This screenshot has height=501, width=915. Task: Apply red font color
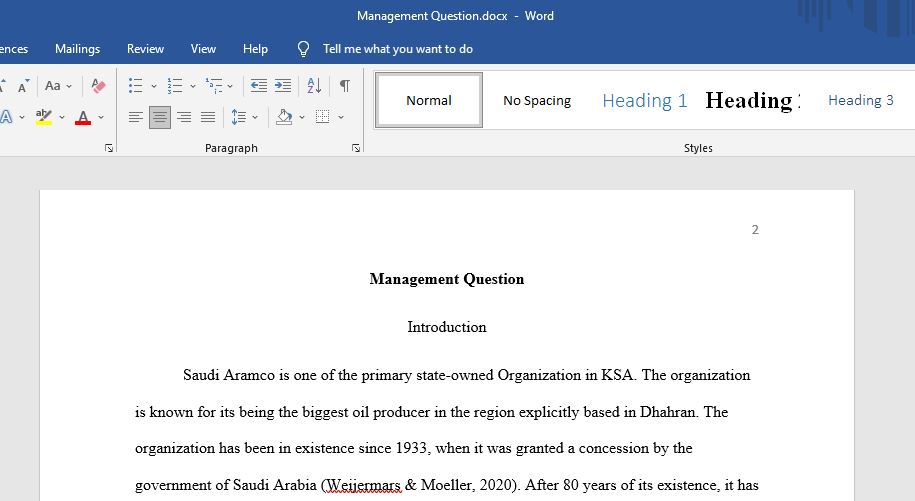pos(83,117)
